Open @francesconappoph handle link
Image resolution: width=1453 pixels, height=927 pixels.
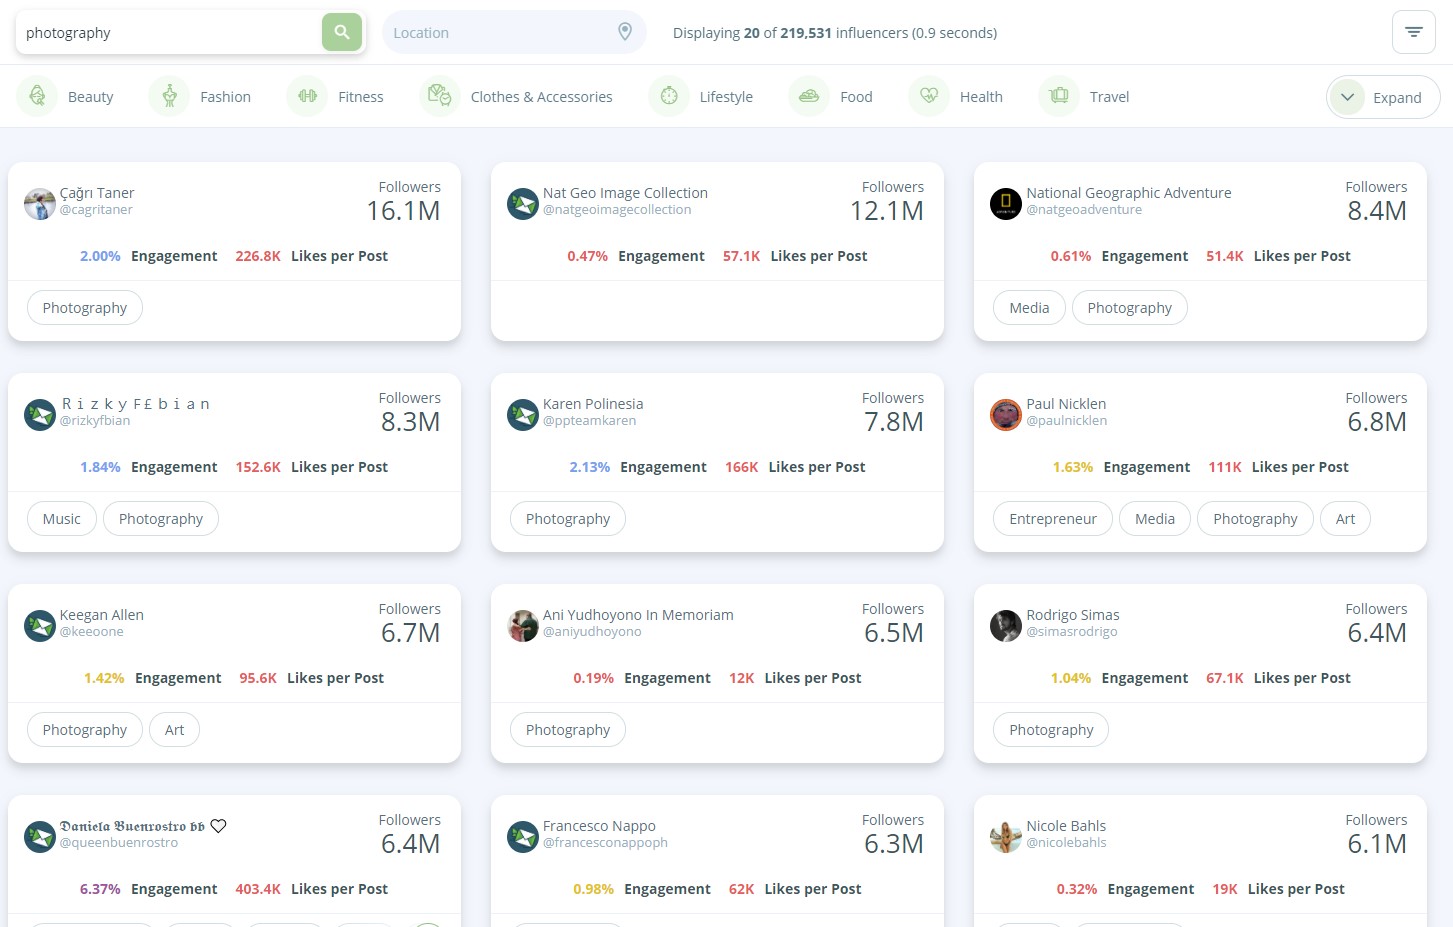point(605,843)
